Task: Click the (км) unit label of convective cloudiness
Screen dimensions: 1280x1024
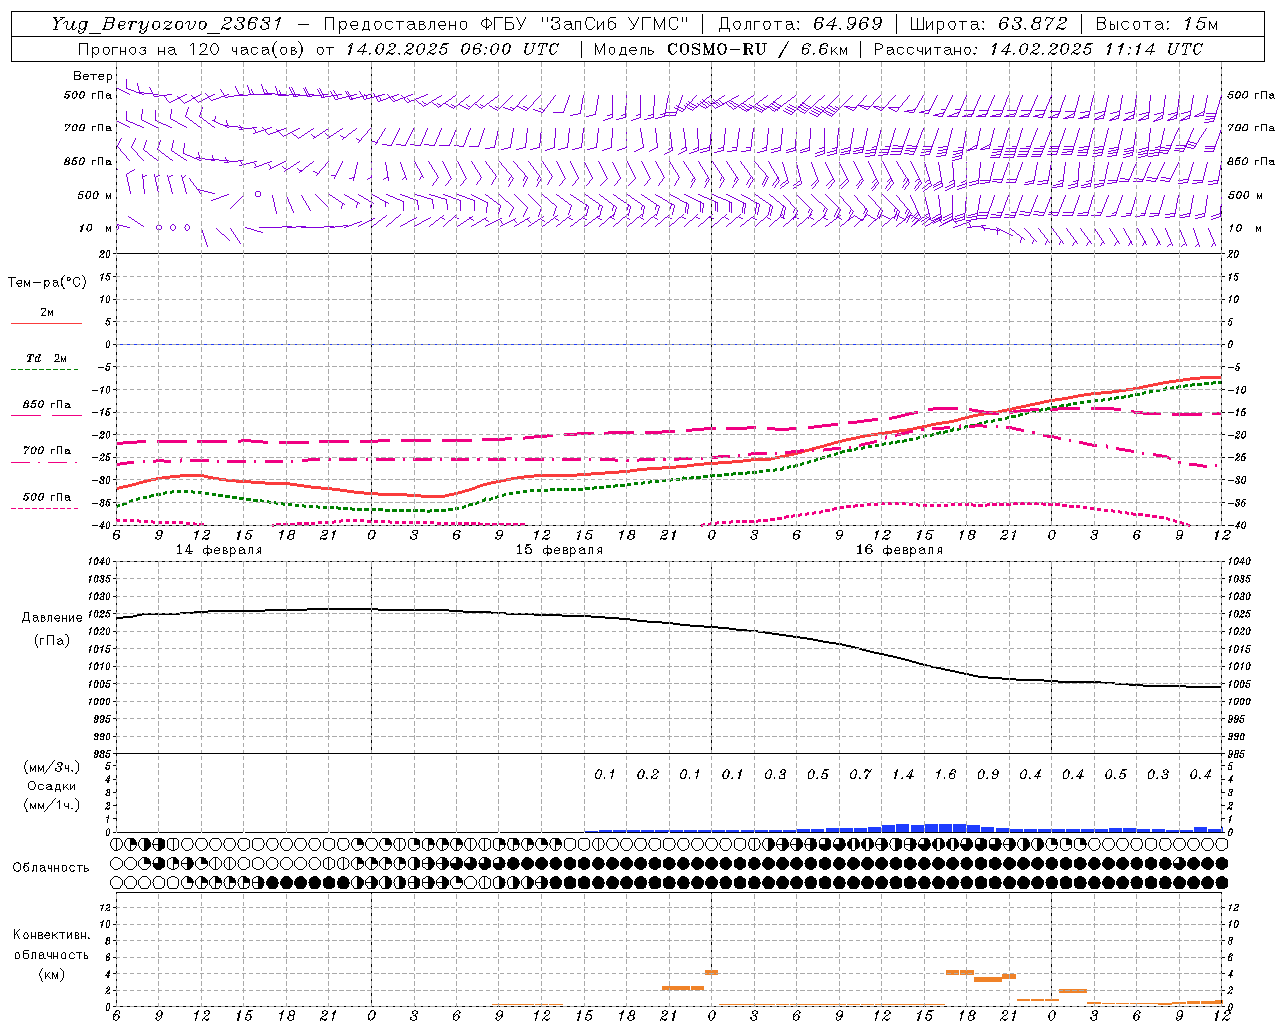Action: (x=51, y=974)
